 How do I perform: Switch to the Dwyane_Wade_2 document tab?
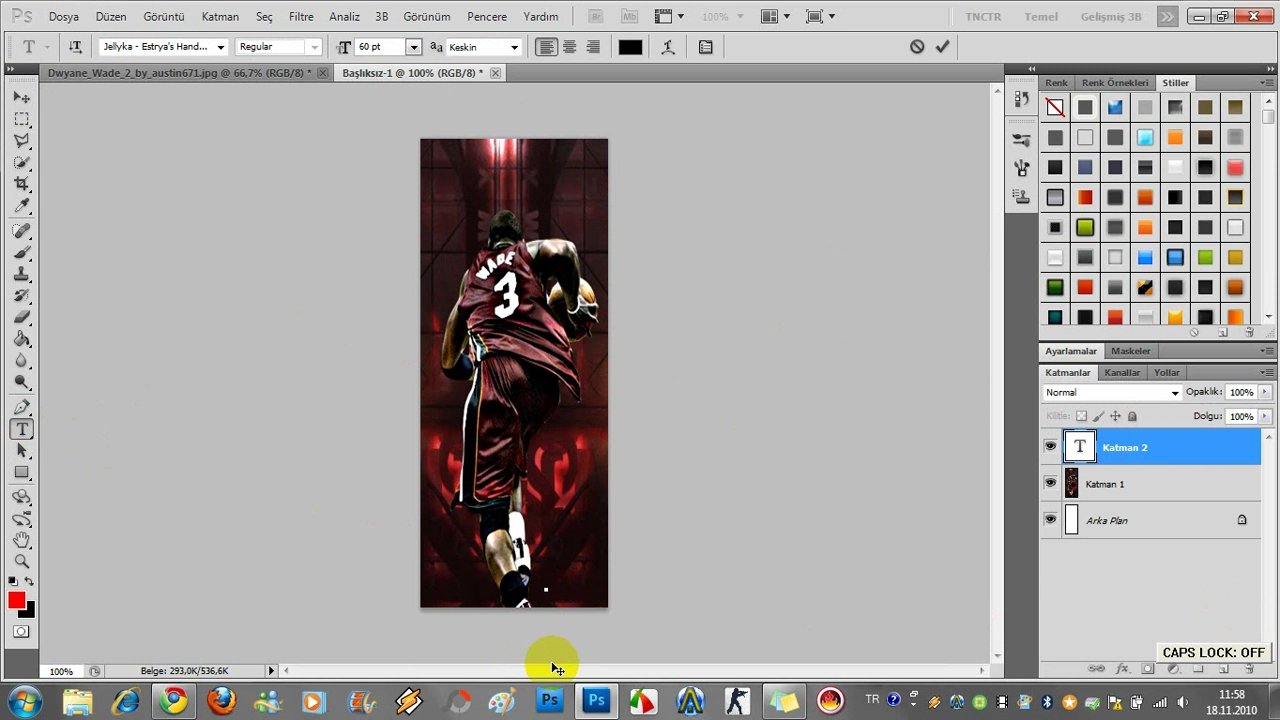click(x=179, y=73)
